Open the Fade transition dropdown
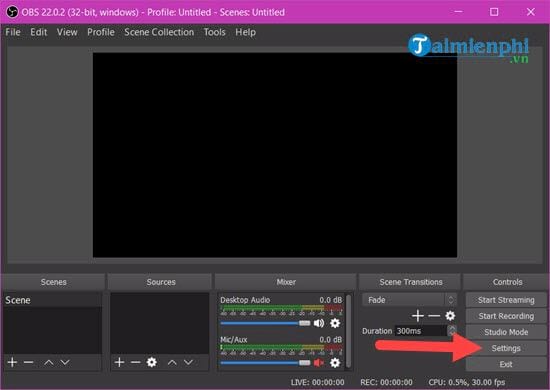 click(409, 300)
